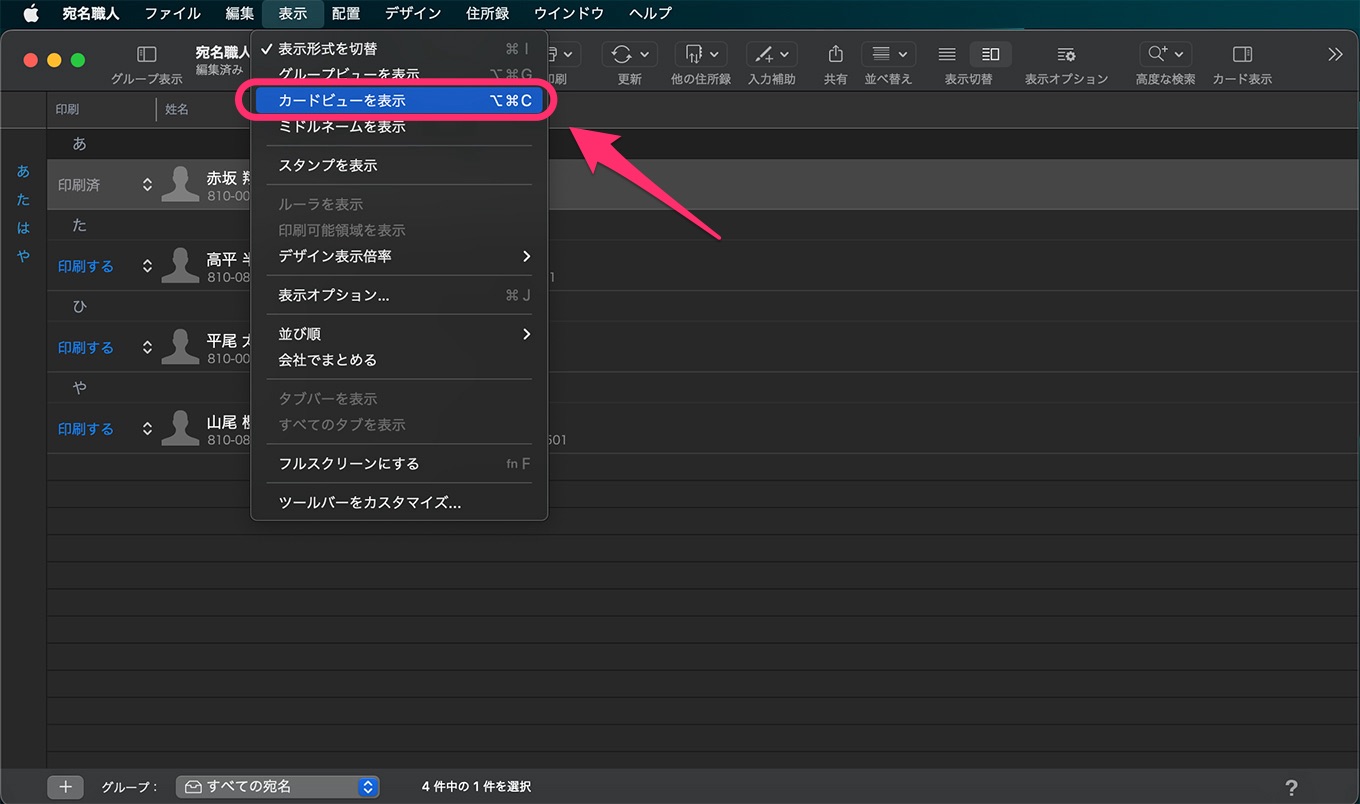Viewport: 1360px width, 804px height.
Task: Expand the デザイン表示倍率 submenu
Action: click(x=399, y=256)
